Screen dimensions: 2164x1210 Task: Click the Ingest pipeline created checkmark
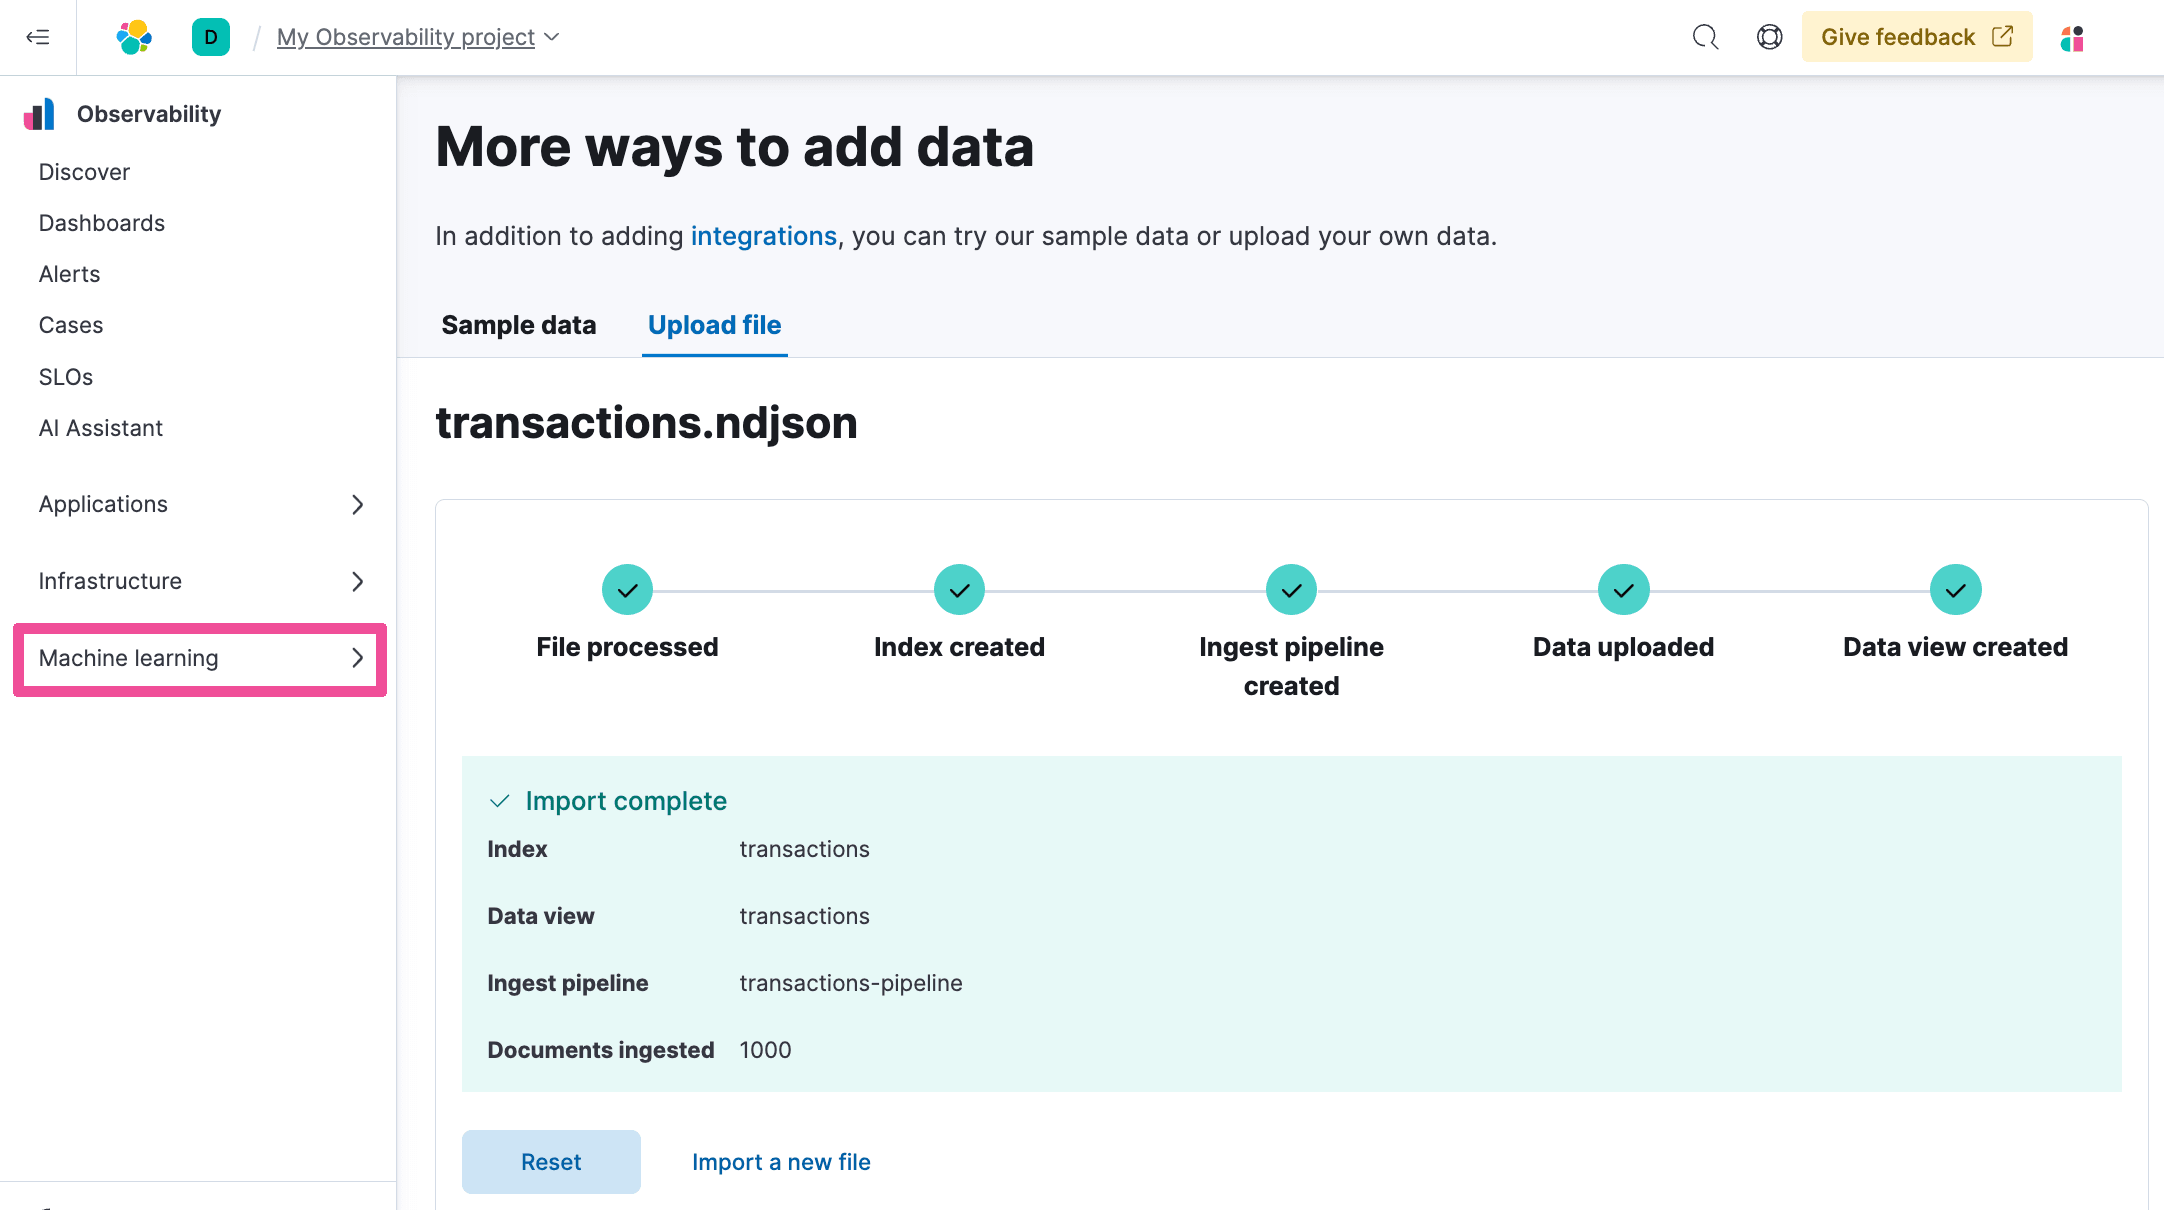[1291, 590]
